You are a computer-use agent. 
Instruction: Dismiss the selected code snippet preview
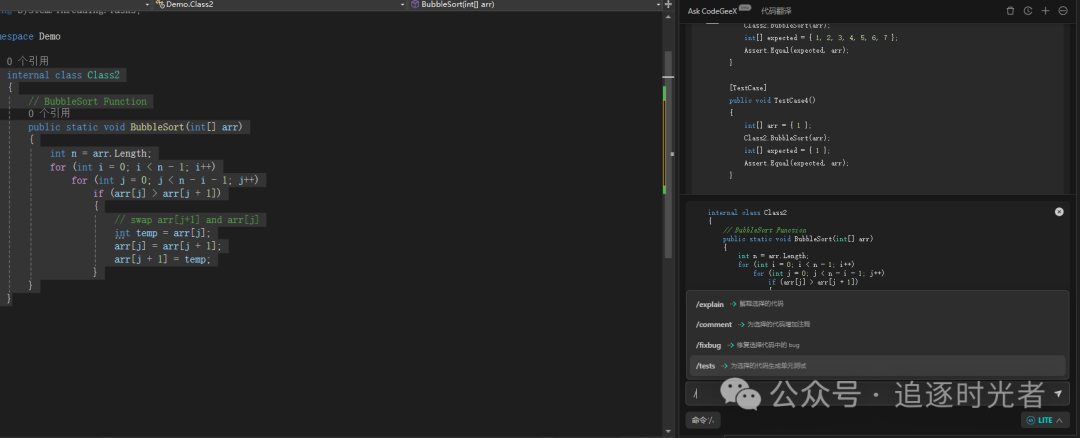(1059, 212)
